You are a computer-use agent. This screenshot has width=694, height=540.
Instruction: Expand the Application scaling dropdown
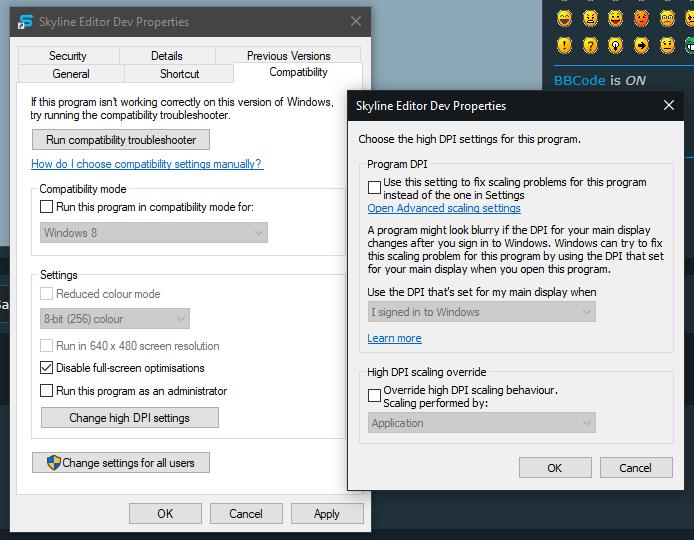click(x=482, y=423)
